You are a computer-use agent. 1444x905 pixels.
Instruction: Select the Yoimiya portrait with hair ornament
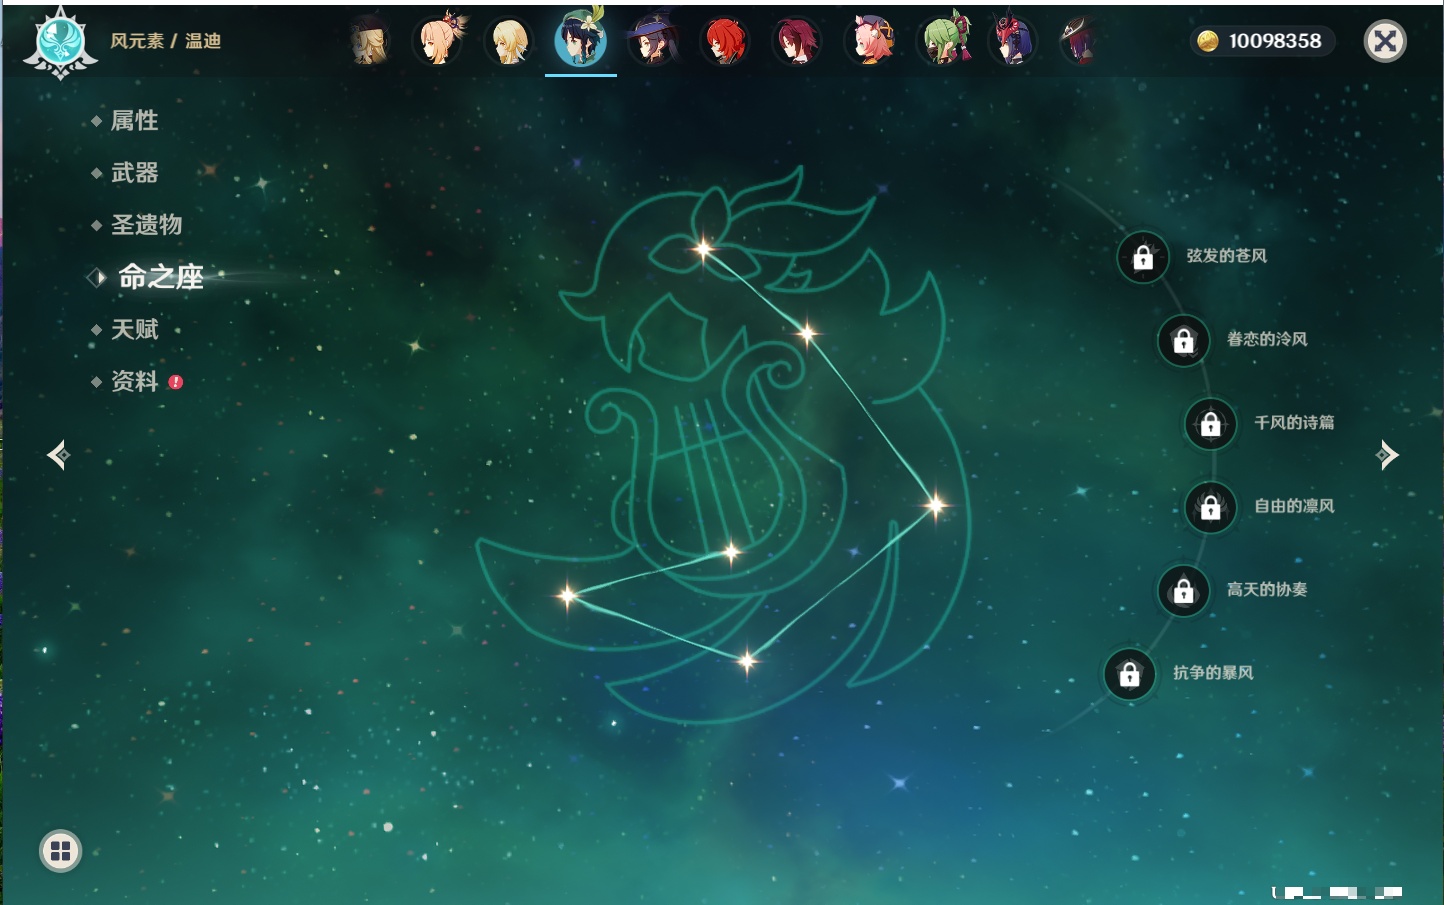click(438, 41)
